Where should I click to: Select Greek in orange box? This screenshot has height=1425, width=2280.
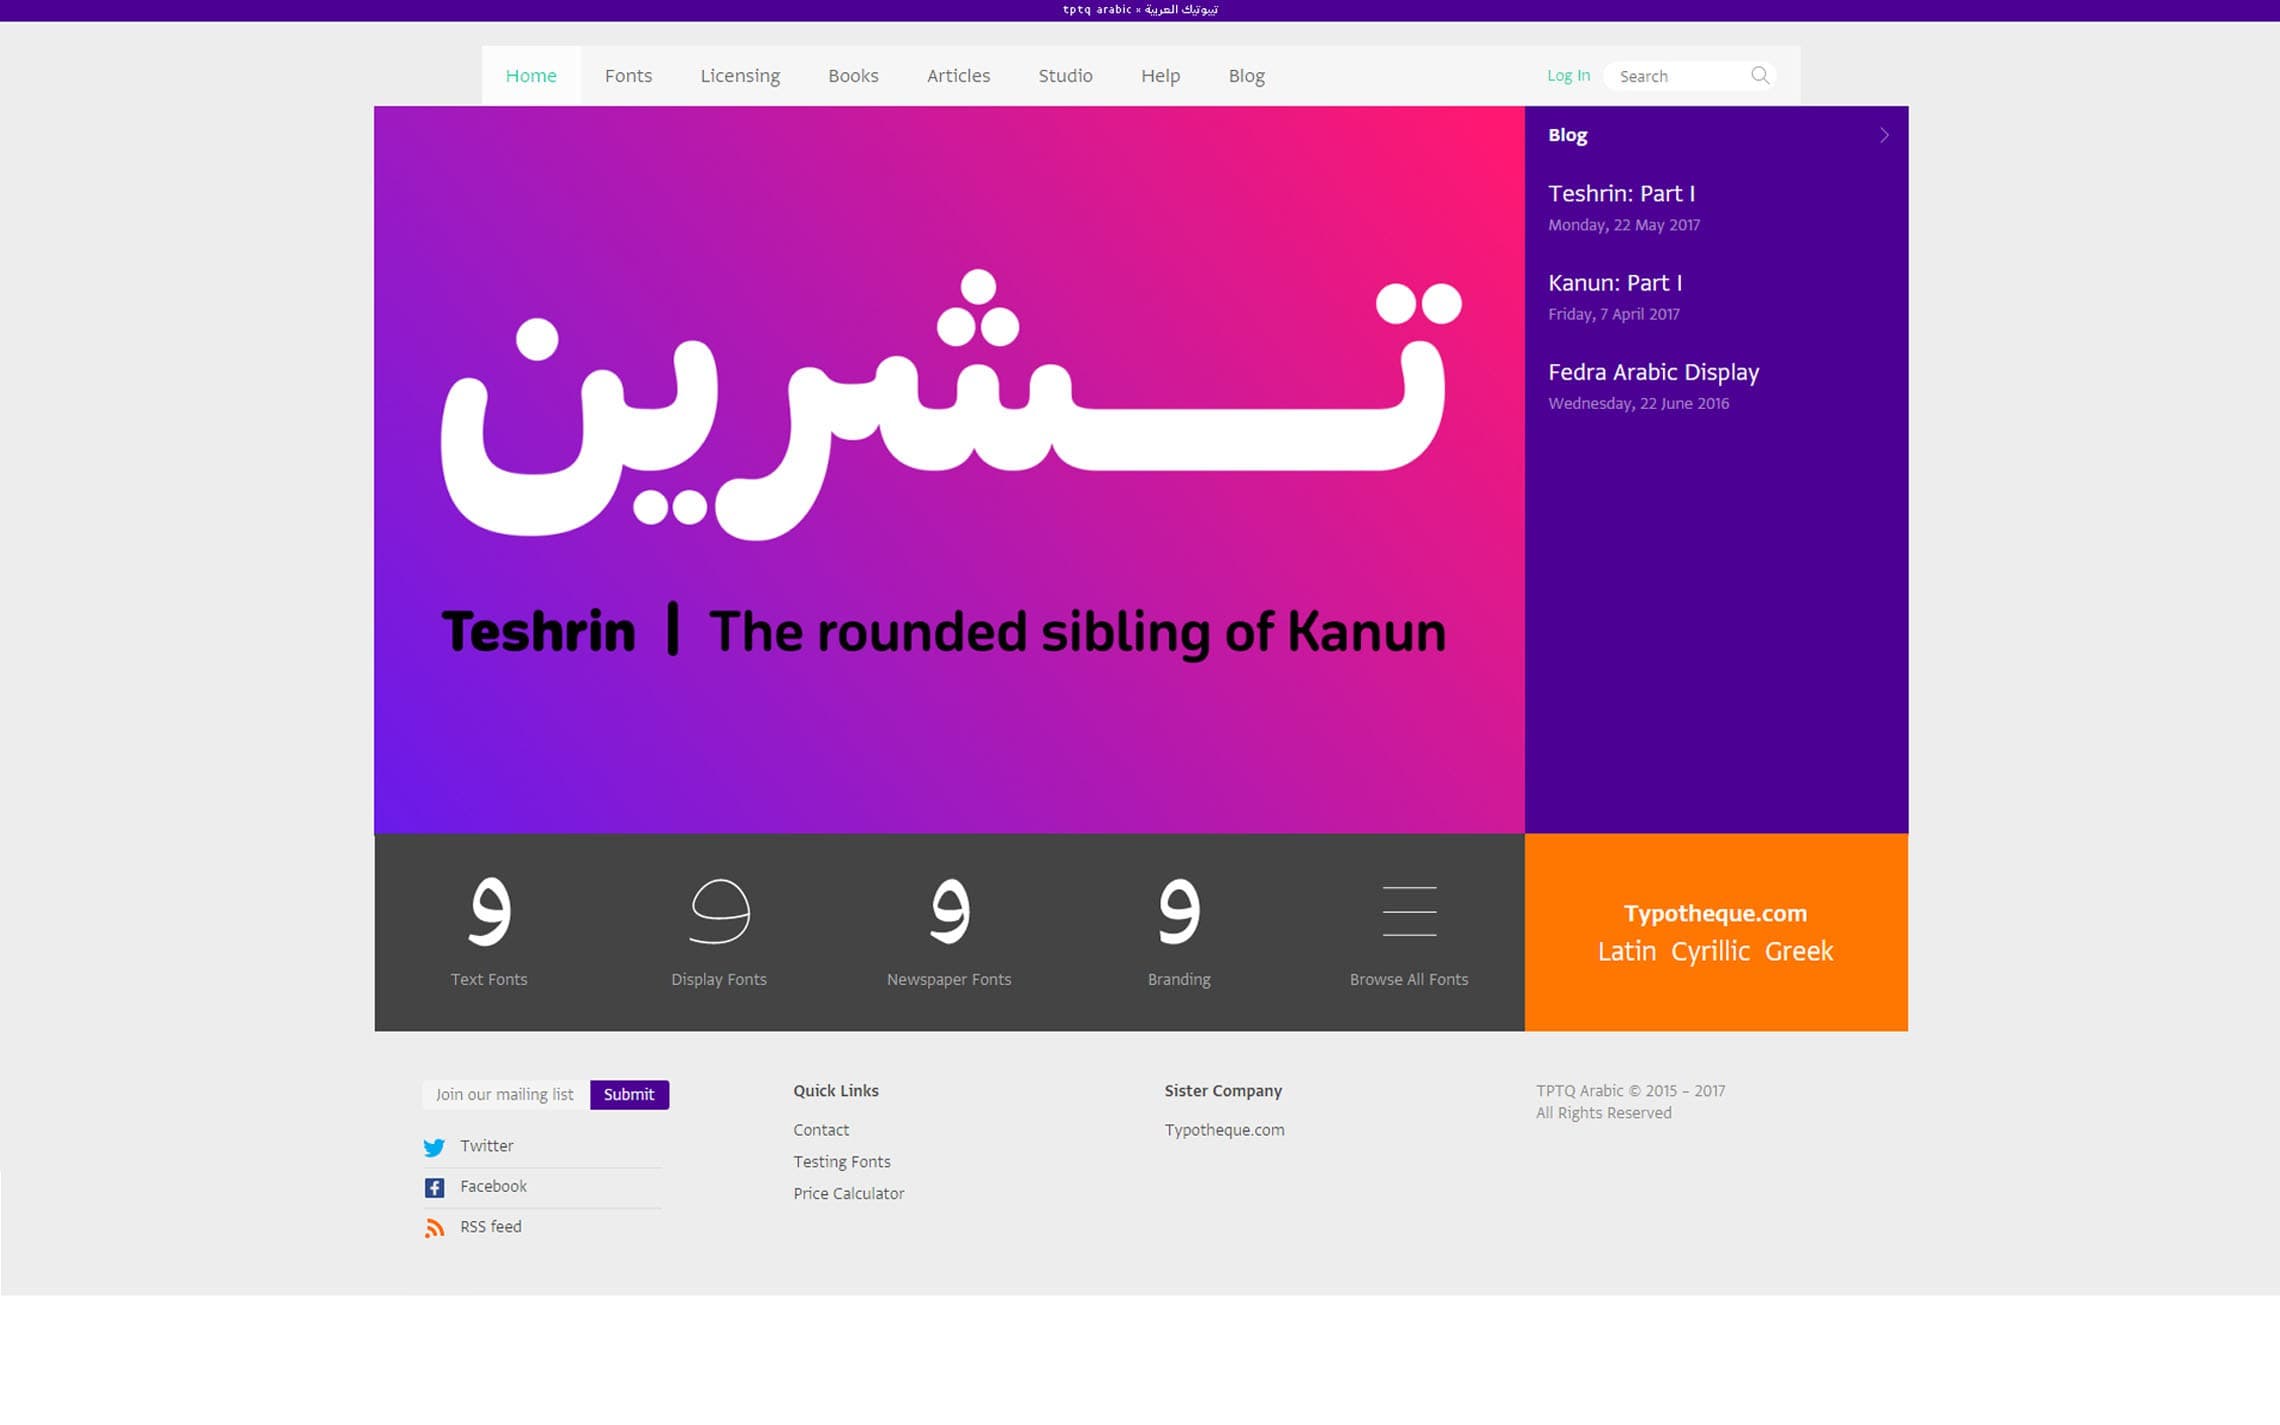(1798, 951)
